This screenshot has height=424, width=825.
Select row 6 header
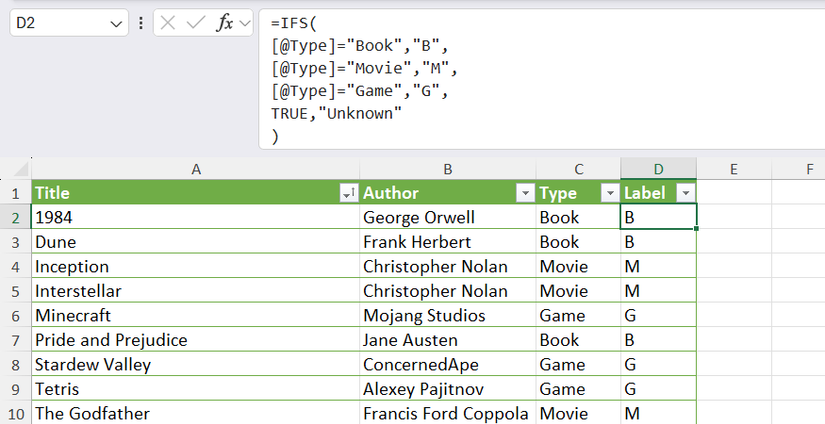pyautogui.click(x=15, y=316)
